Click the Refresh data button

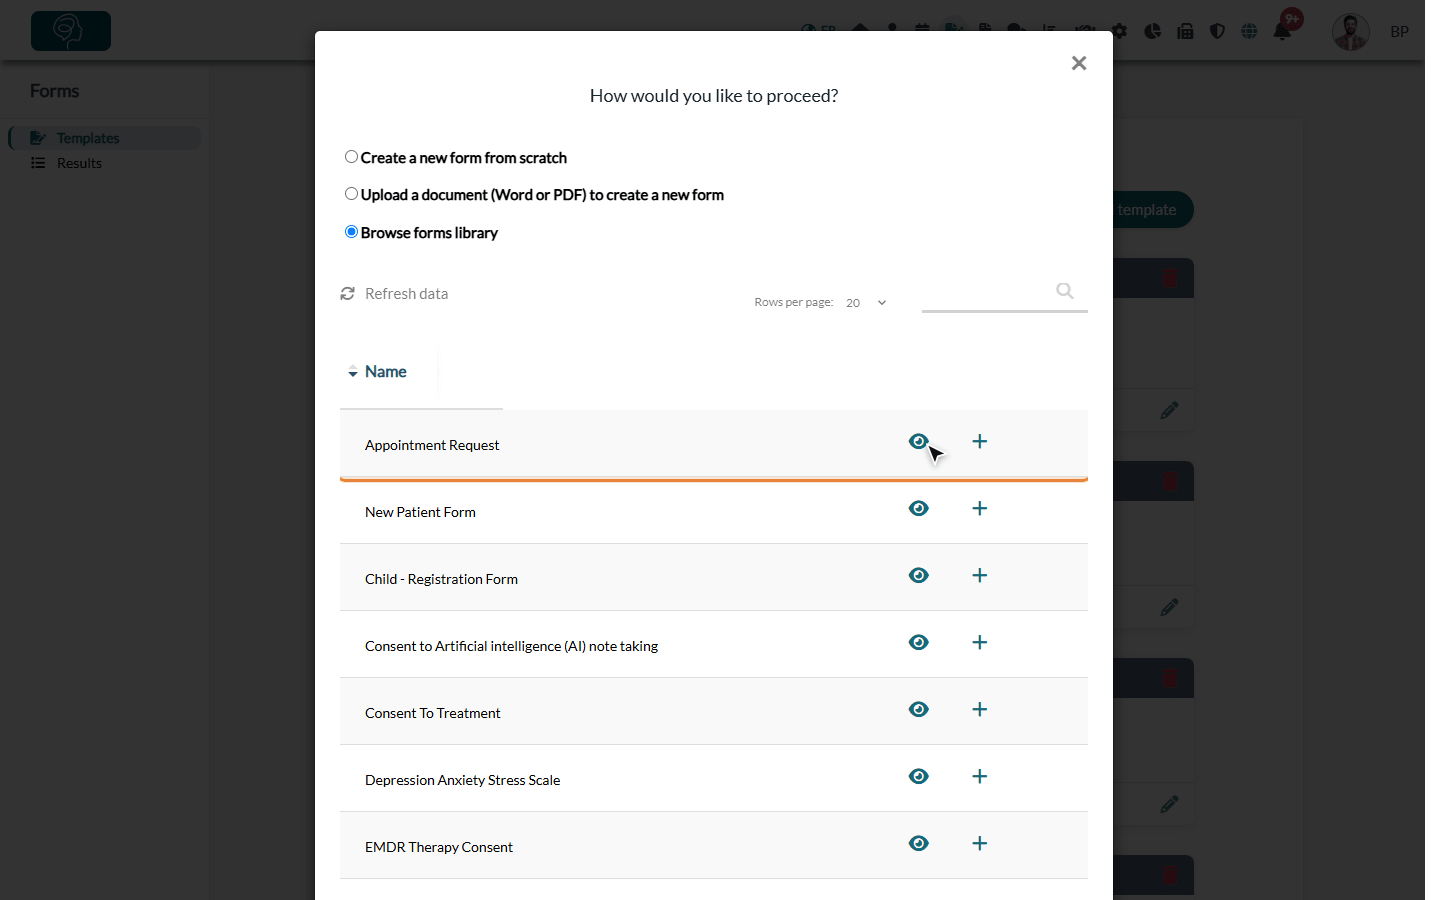394,293
